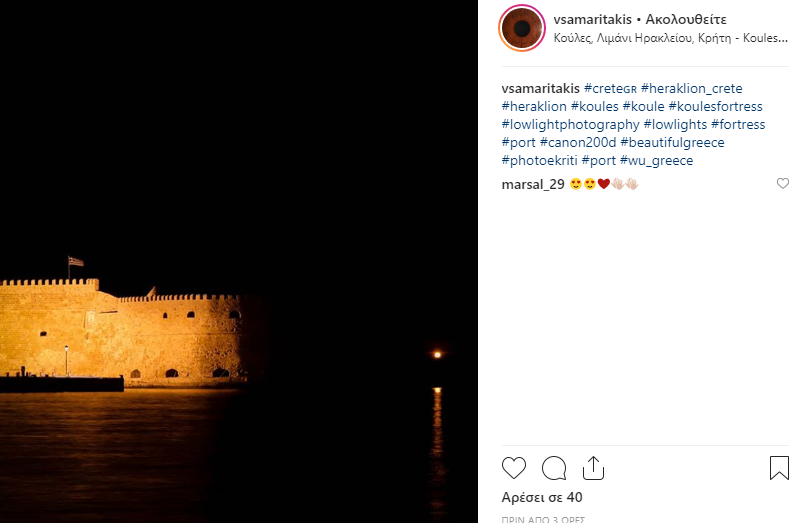Click the fortress night photo
The image size is (811, 523).
(x=239, y=261)
